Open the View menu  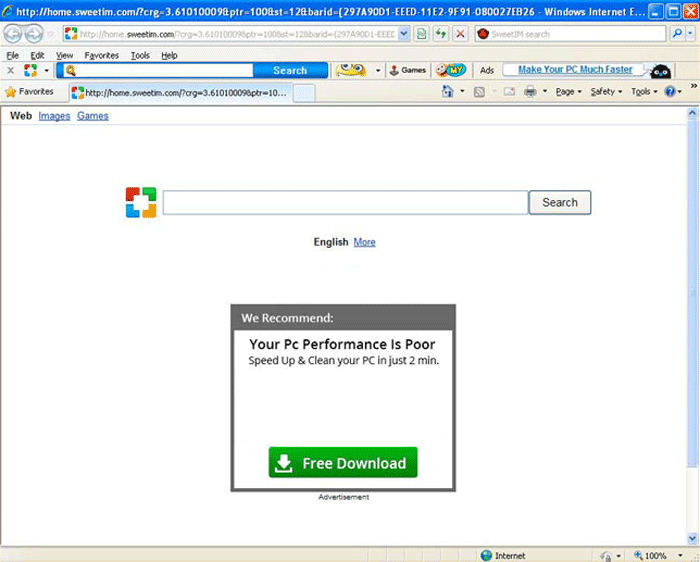tap(64, 55)
